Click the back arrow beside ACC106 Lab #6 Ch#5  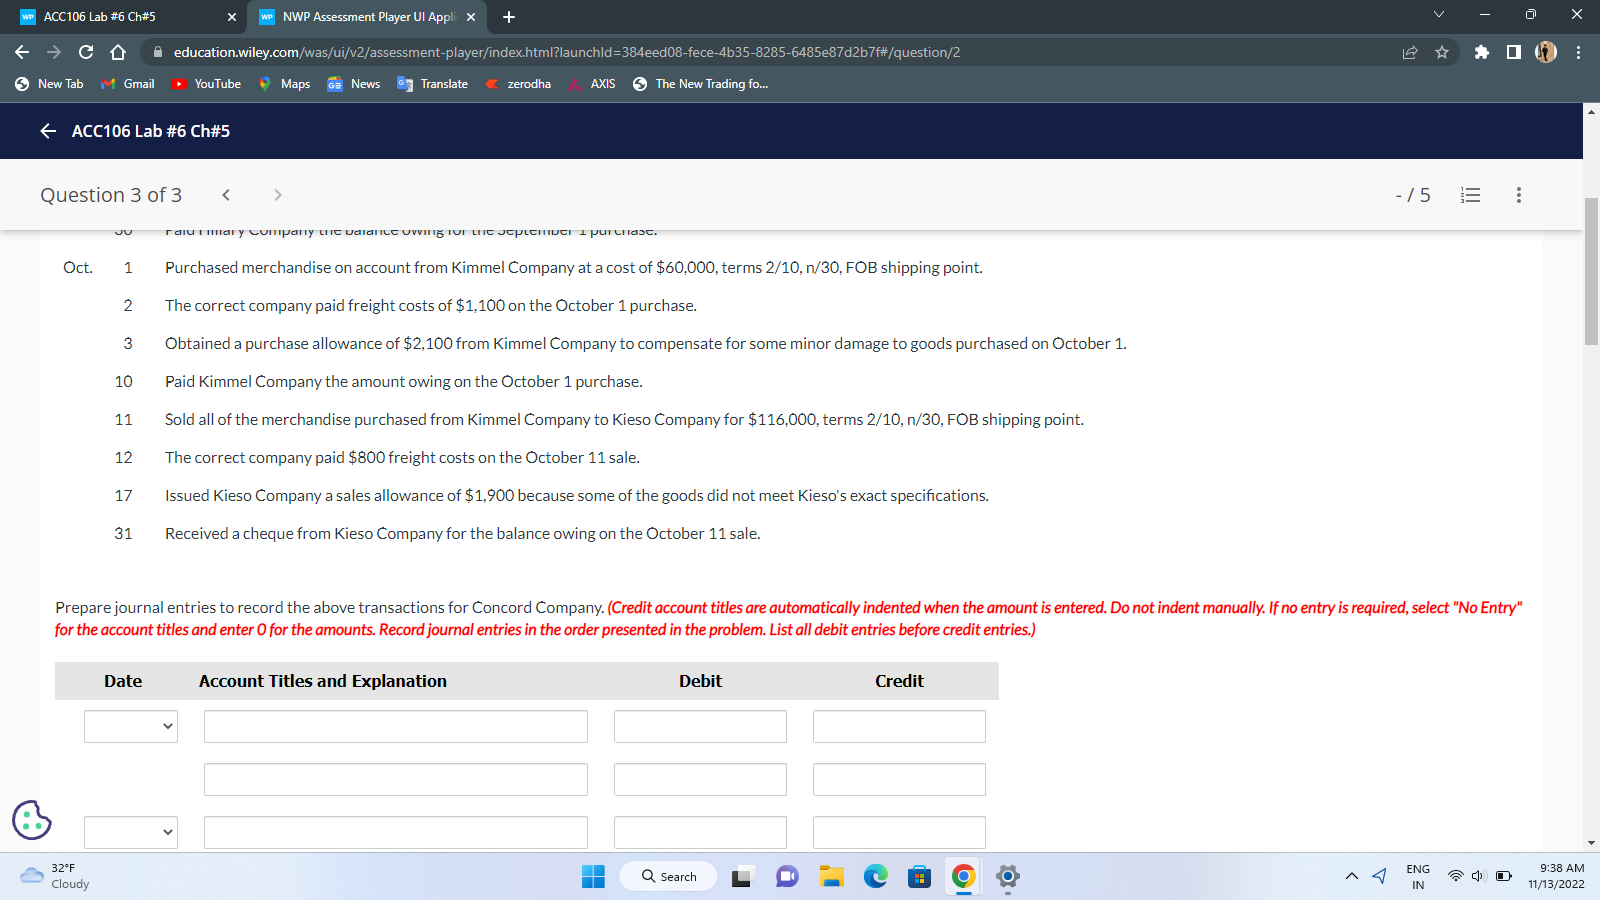pyautogui.click(x=47, y=131)
